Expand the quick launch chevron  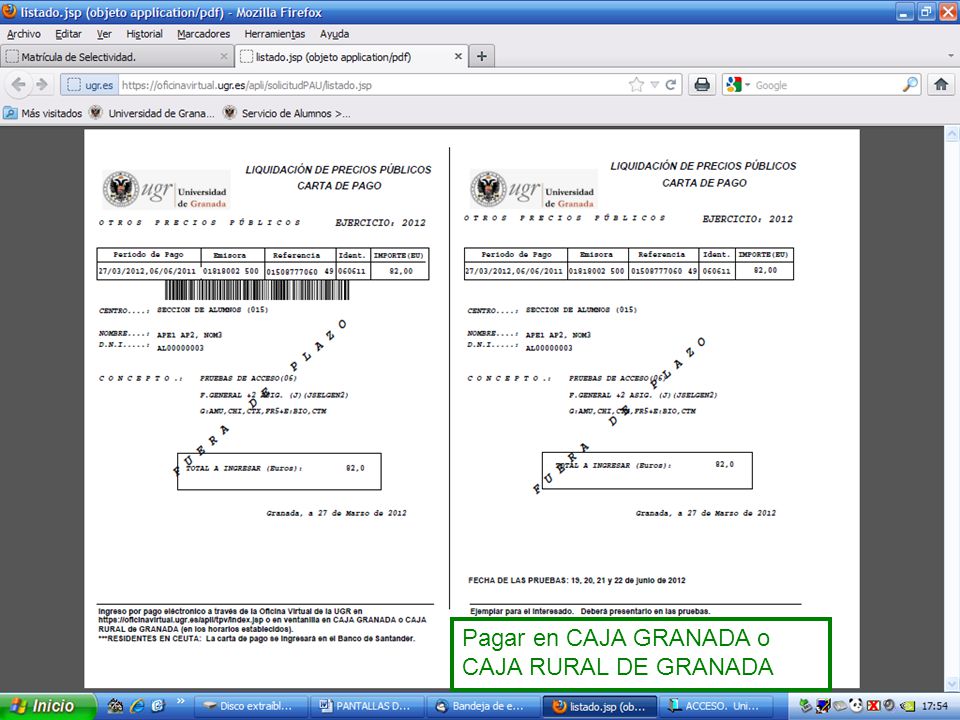[x=181, y=702]
